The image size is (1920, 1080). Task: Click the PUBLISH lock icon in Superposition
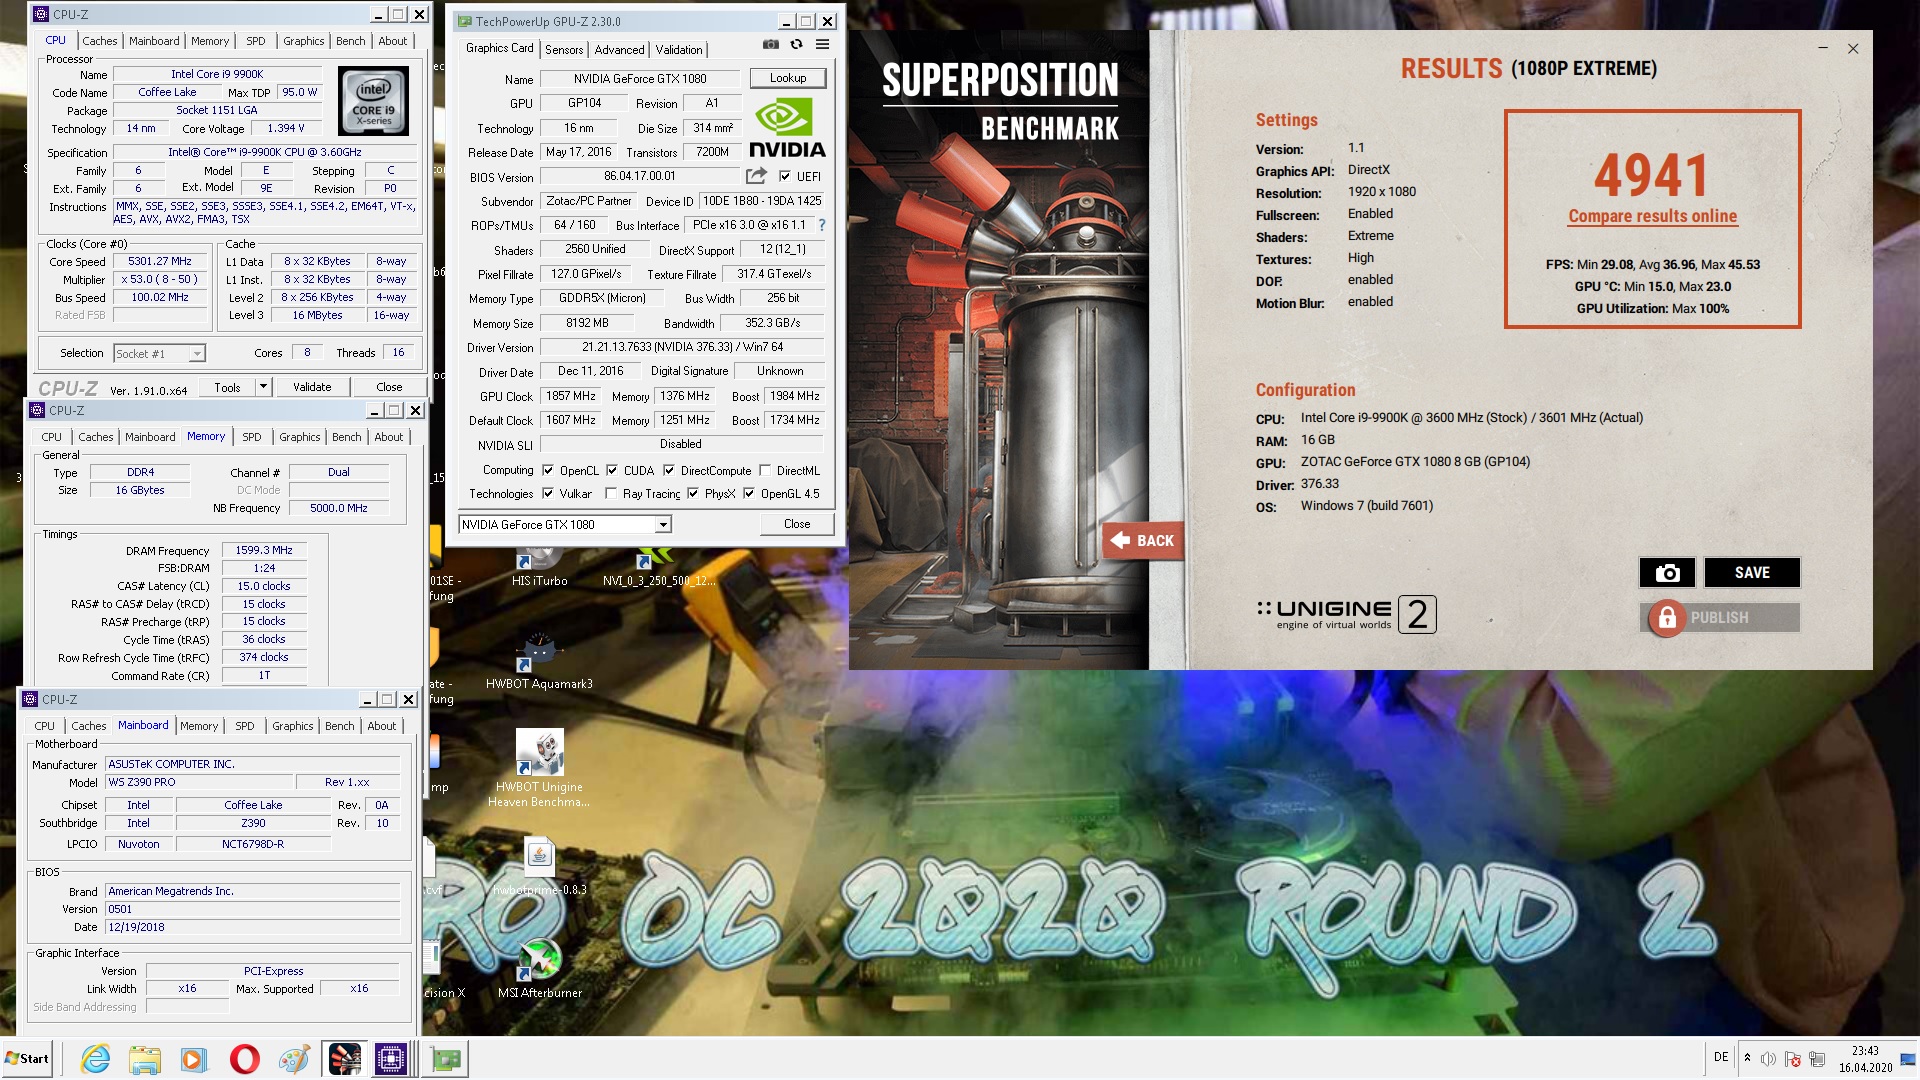(x=1667, y=618)
